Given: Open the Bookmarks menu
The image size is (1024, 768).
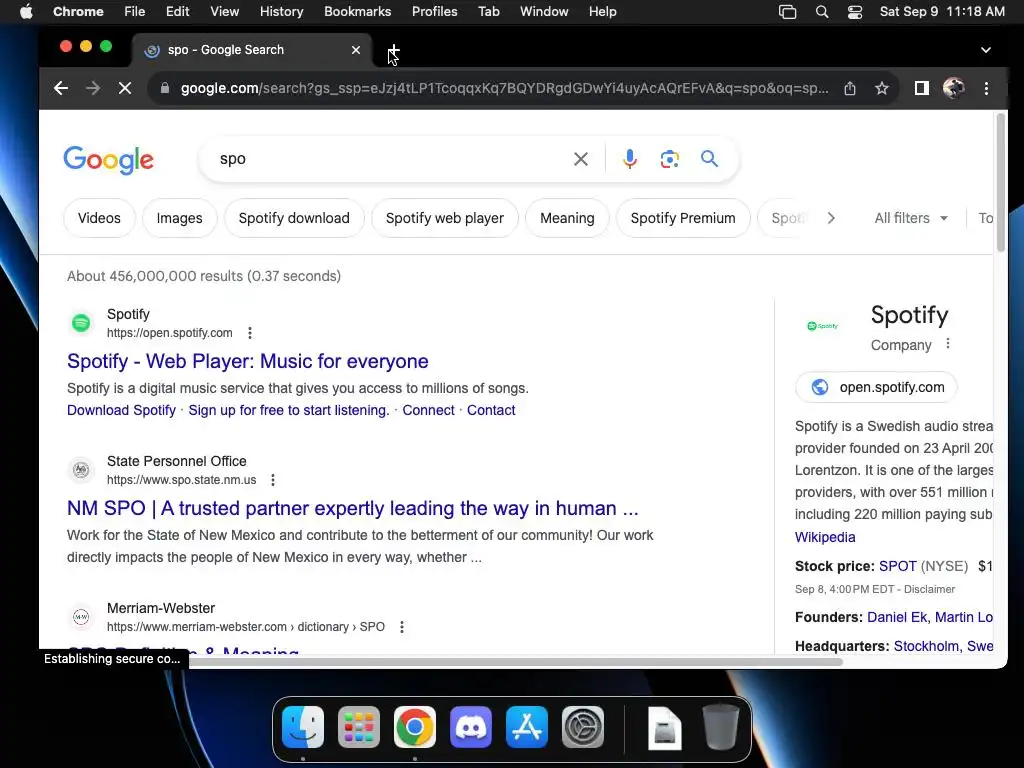Looking at the screenshot, I should click(357, 12).
